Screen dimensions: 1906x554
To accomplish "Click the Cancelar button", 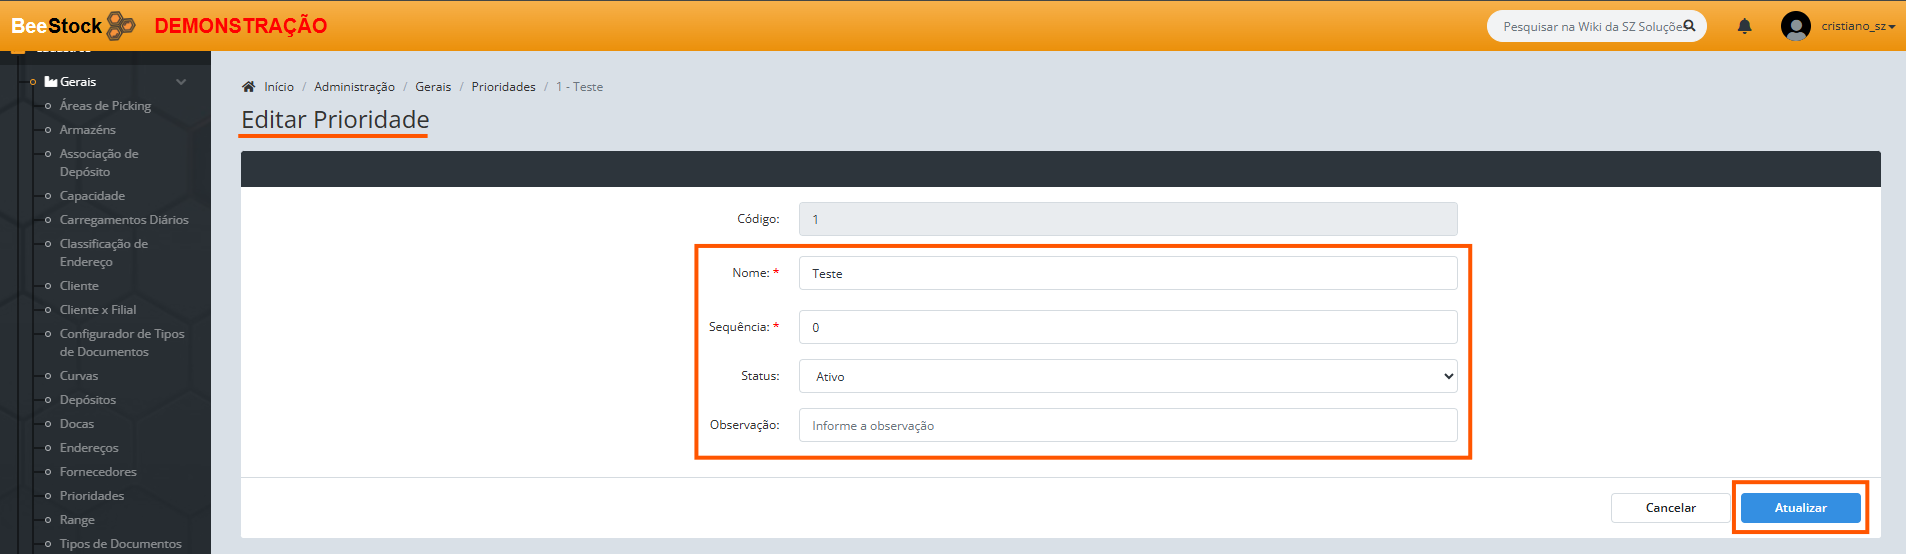I will (1670, 508).
